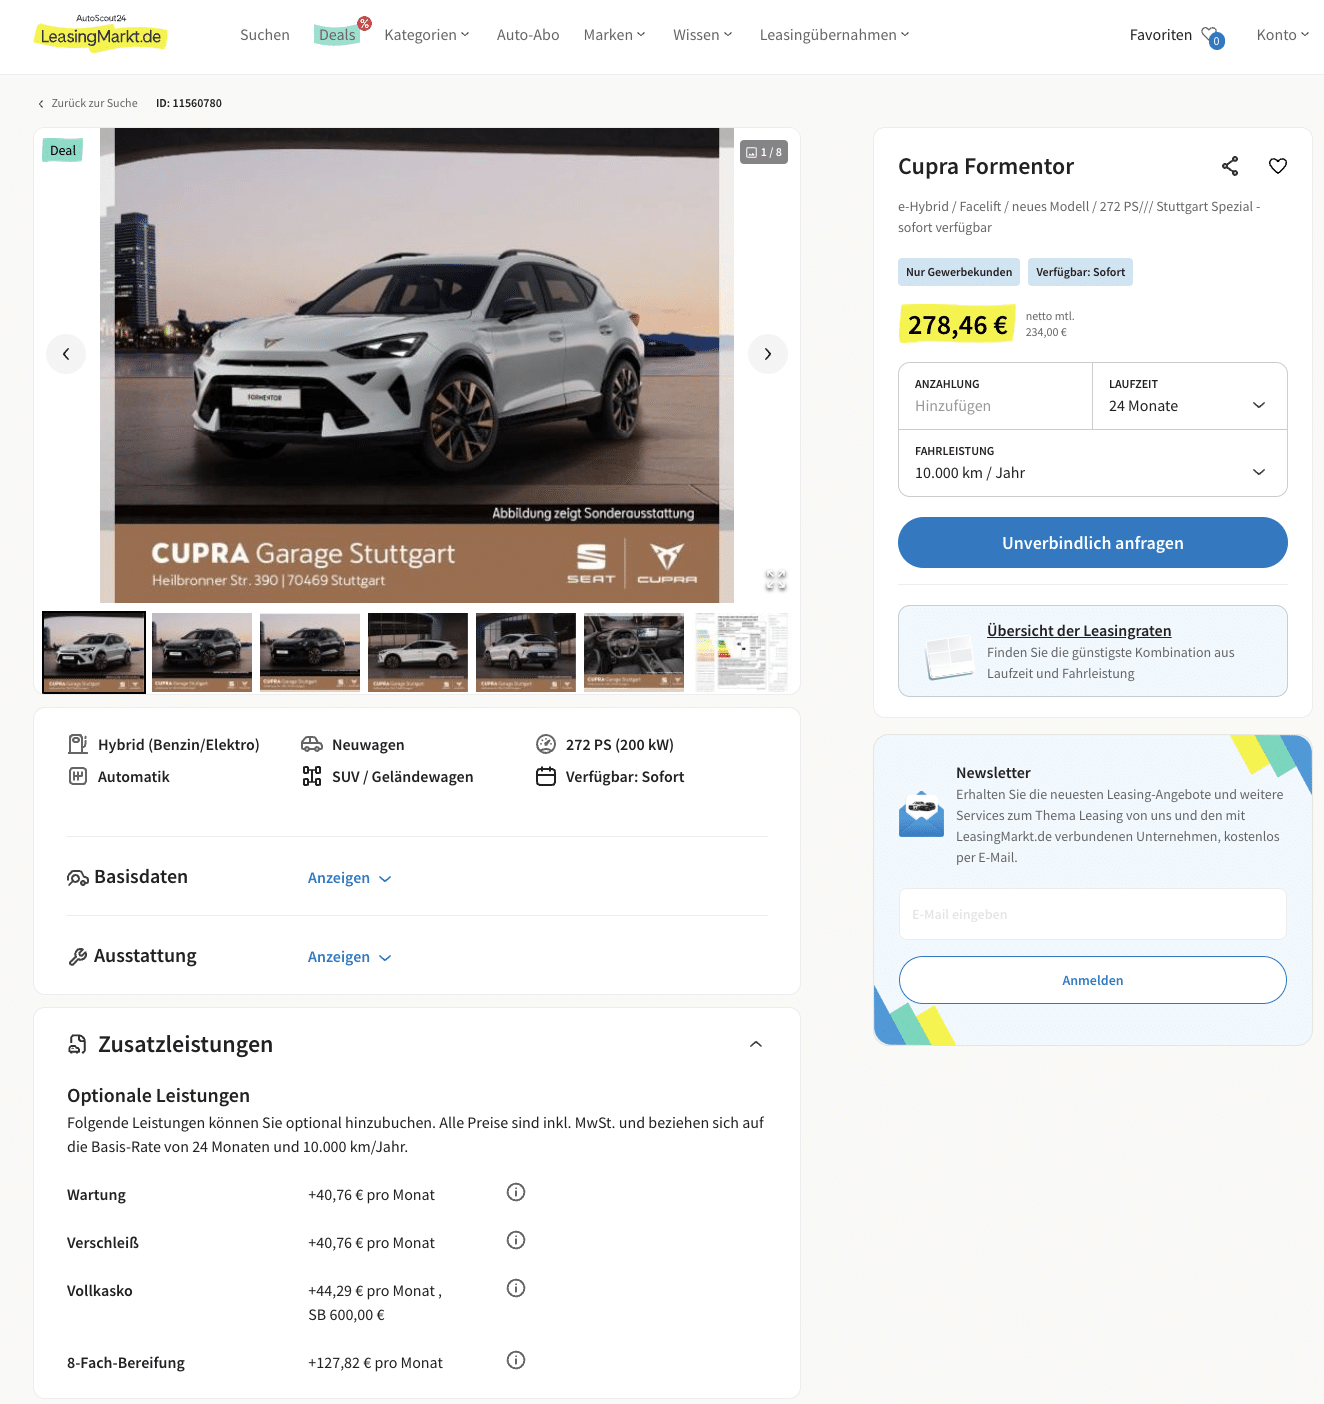Screen dimensions: 1324x1404
Task: Open the Deals navigation item
Action: point(338,35)
